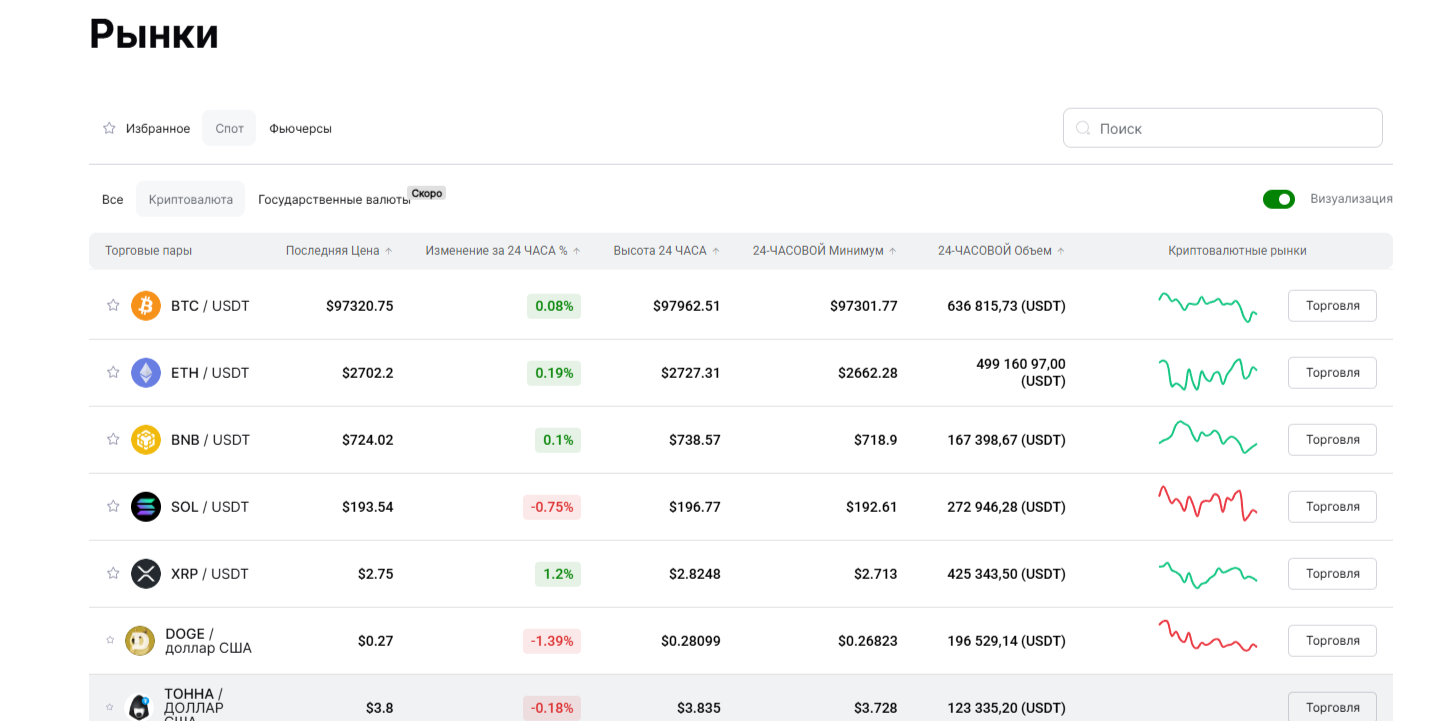Click the 1.2% change badge

[x=558, y=573]
